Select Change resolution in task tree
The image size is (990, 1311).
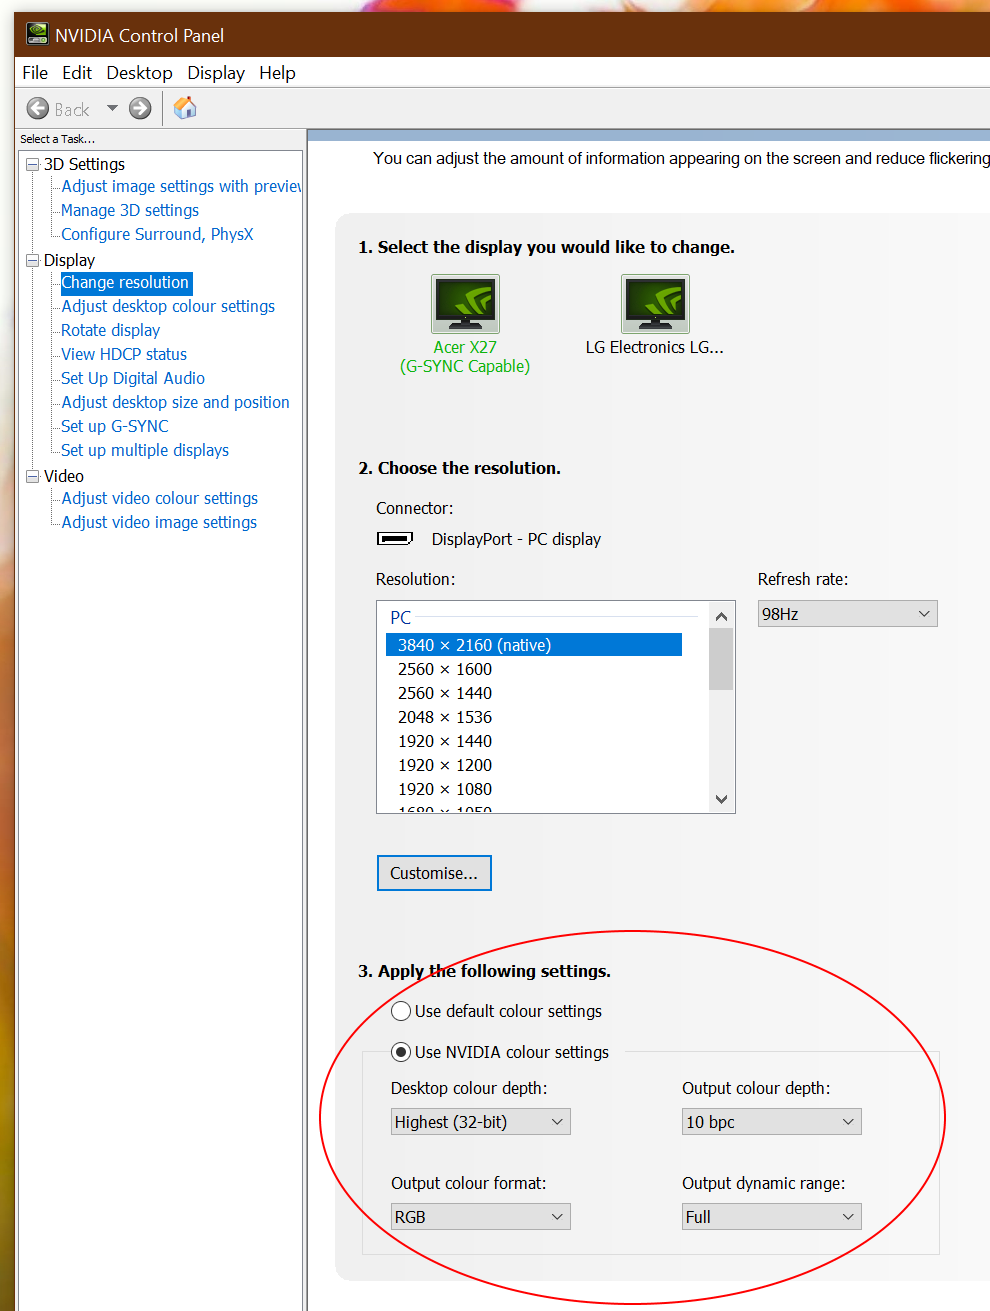tap(126, 283)
